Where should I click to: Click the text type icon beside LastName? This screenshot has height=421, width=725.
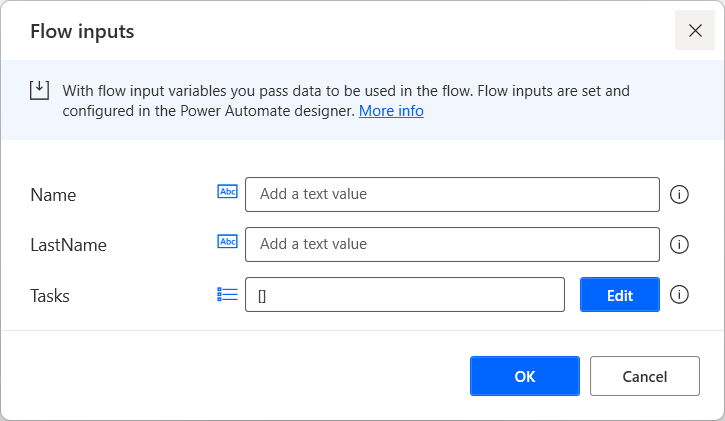pos(227,242)
